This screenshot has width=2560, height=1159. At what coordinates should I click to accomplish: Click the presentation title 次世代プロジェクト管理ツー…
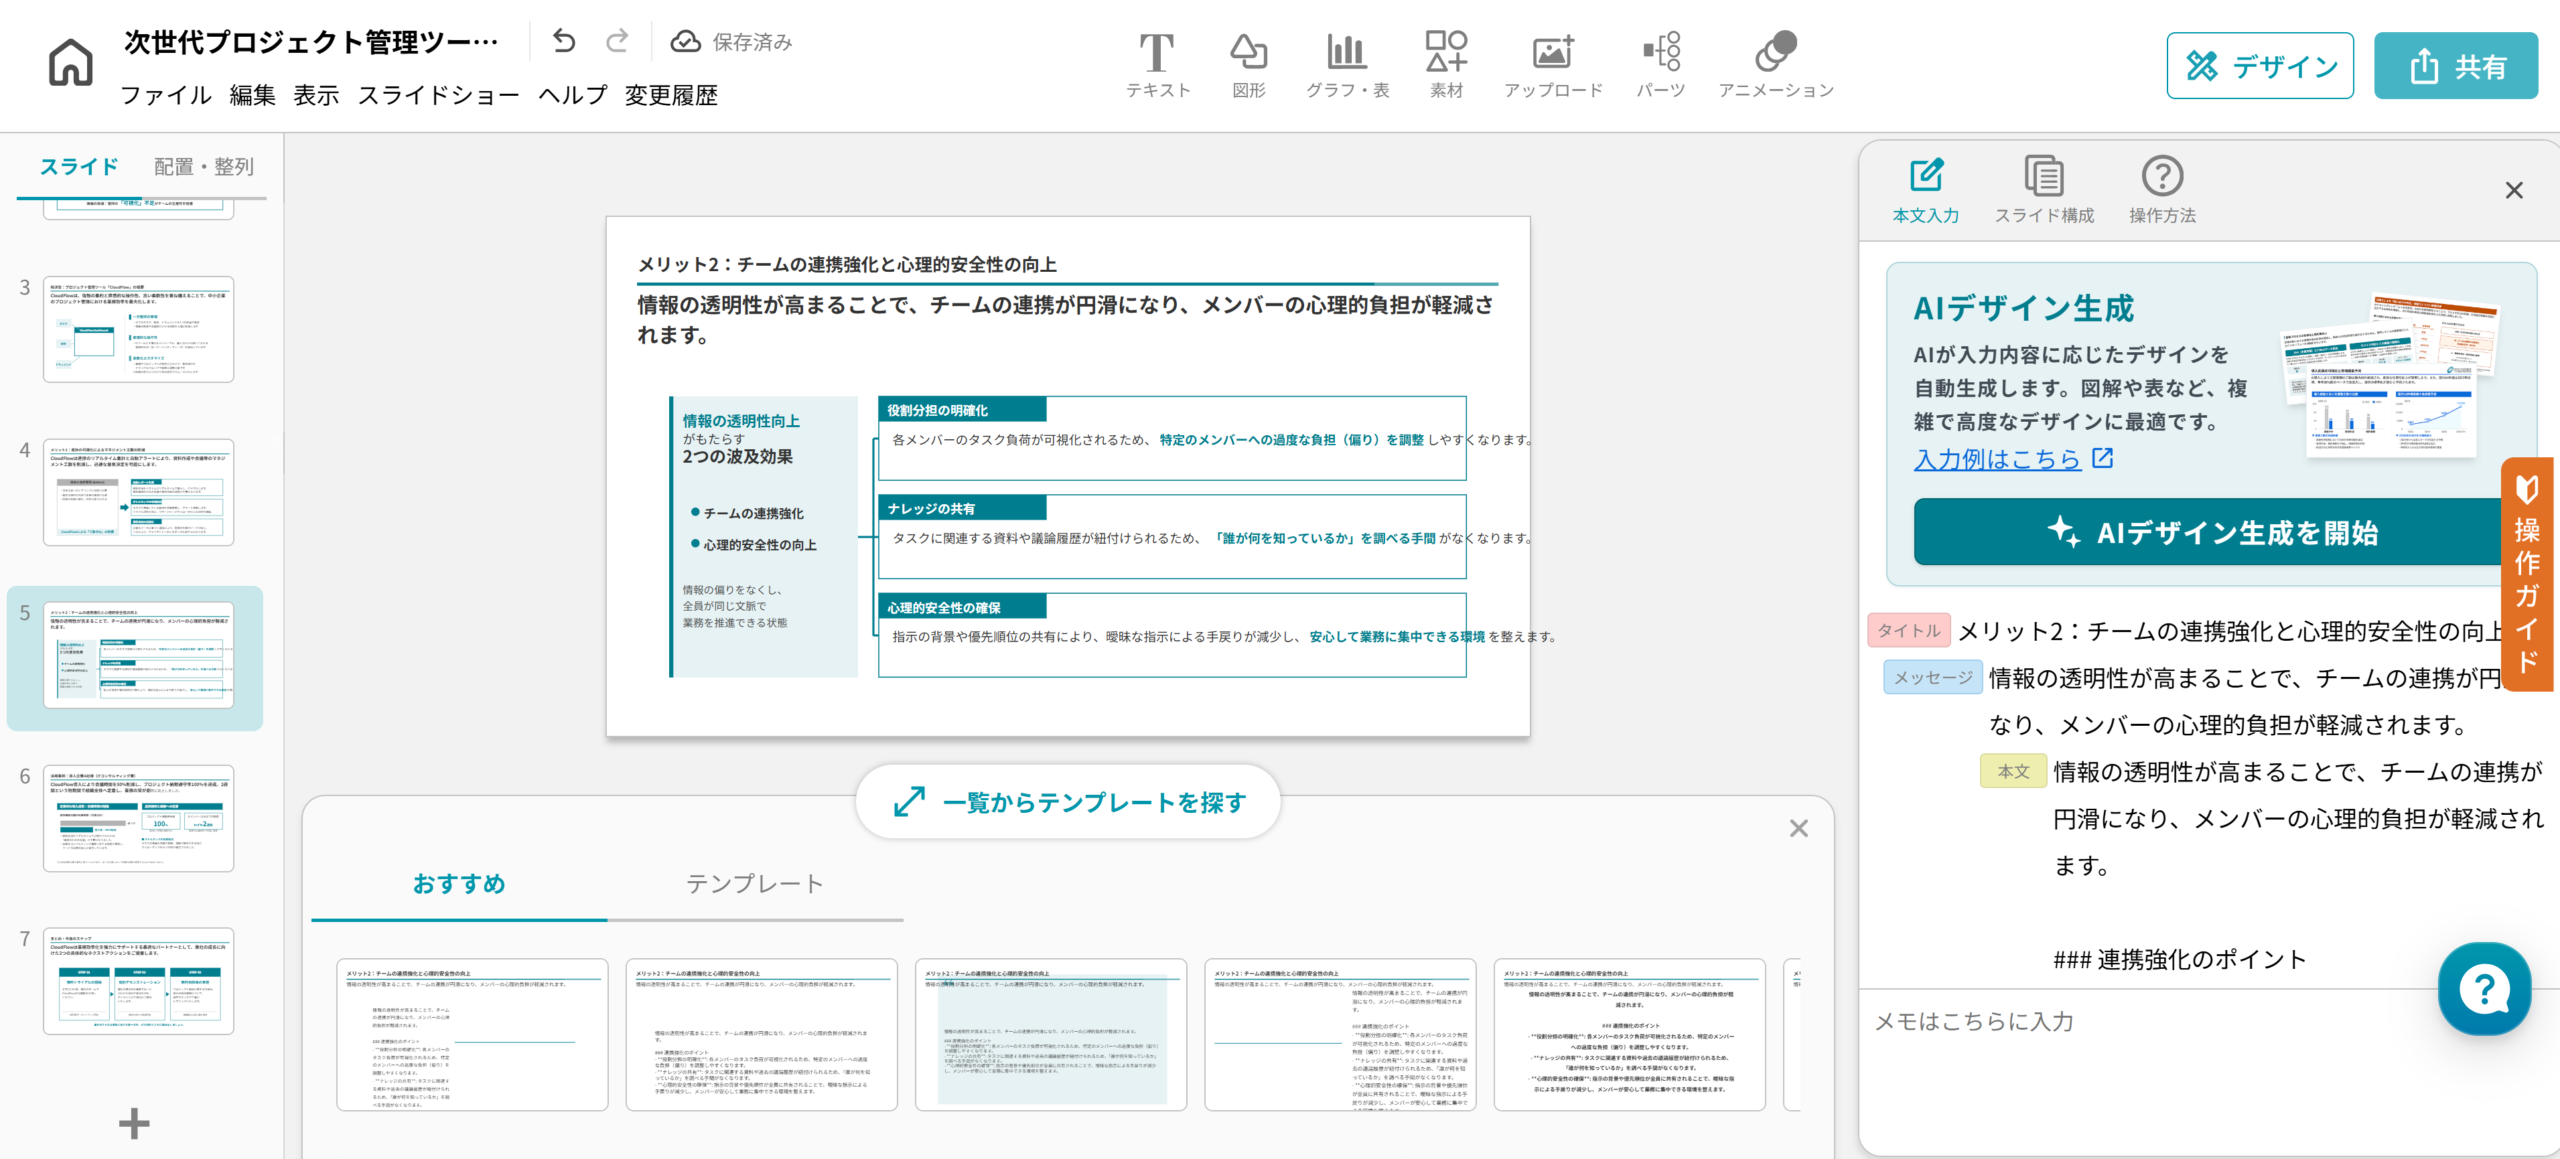coord(312,42)
